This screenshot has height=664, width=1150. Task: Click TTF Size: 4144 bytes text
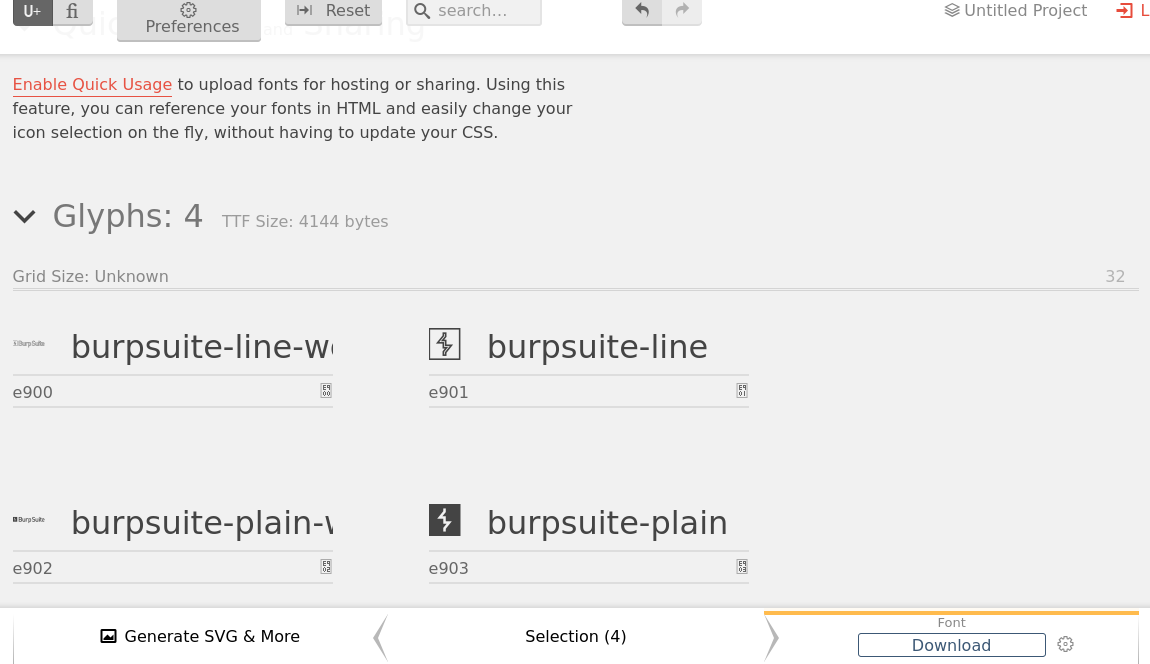(x=305, y=222)
